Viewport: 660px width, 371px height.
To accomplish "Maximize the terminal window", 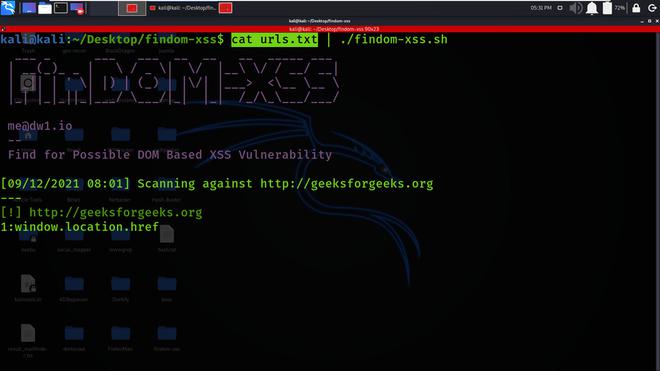I will [x=649, y=21].
